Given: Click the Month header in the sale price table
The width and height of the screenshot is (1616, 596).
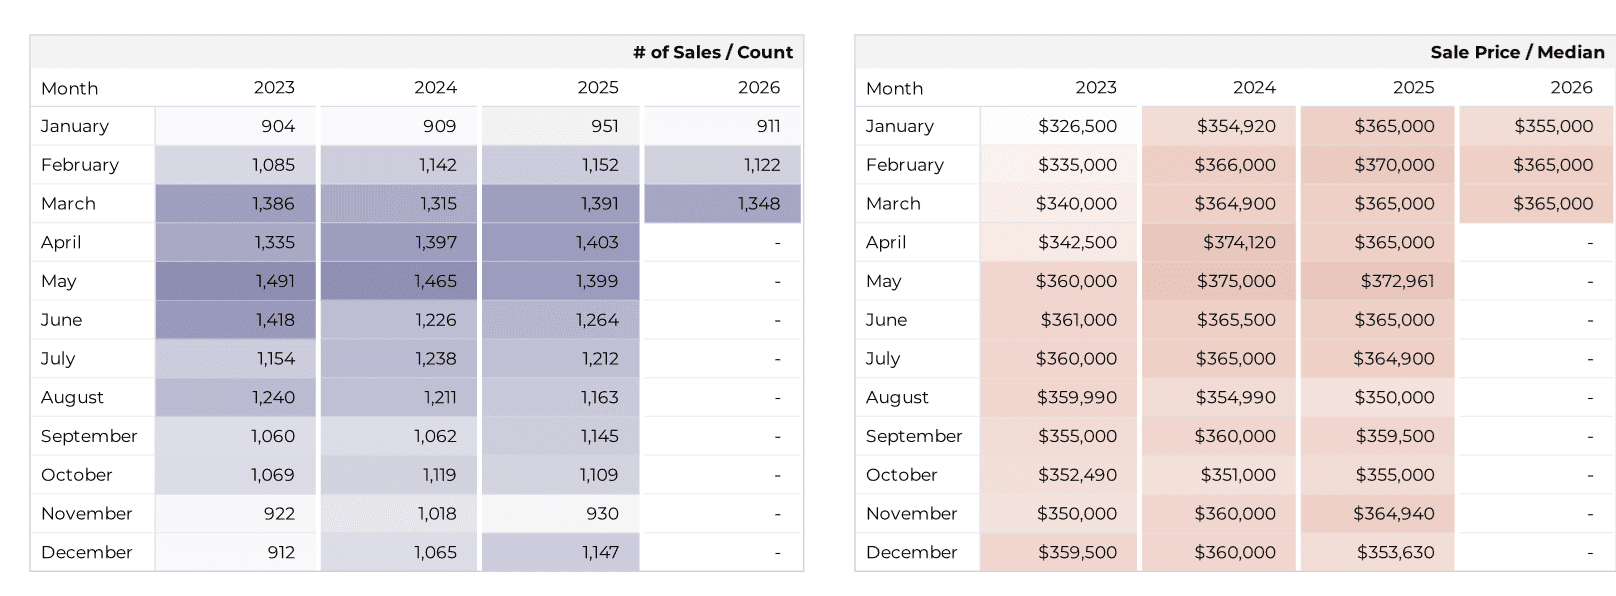Looking at the screenshot, I should tap(894, 89).
